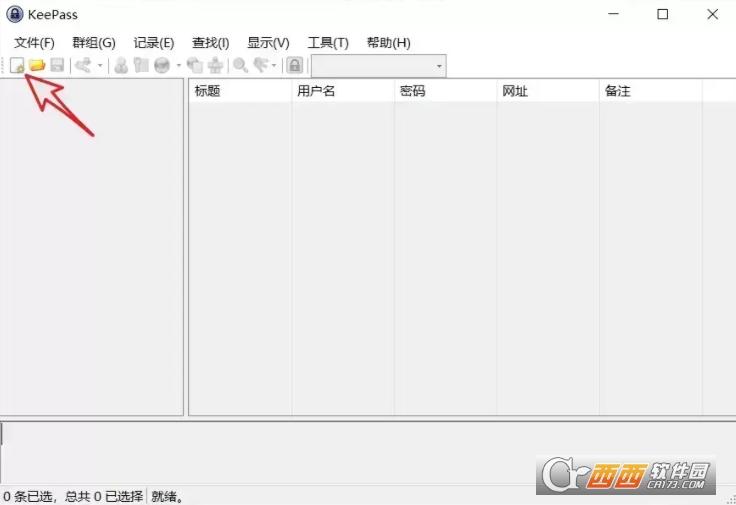Click the Copy Password icon

[141, 65]
